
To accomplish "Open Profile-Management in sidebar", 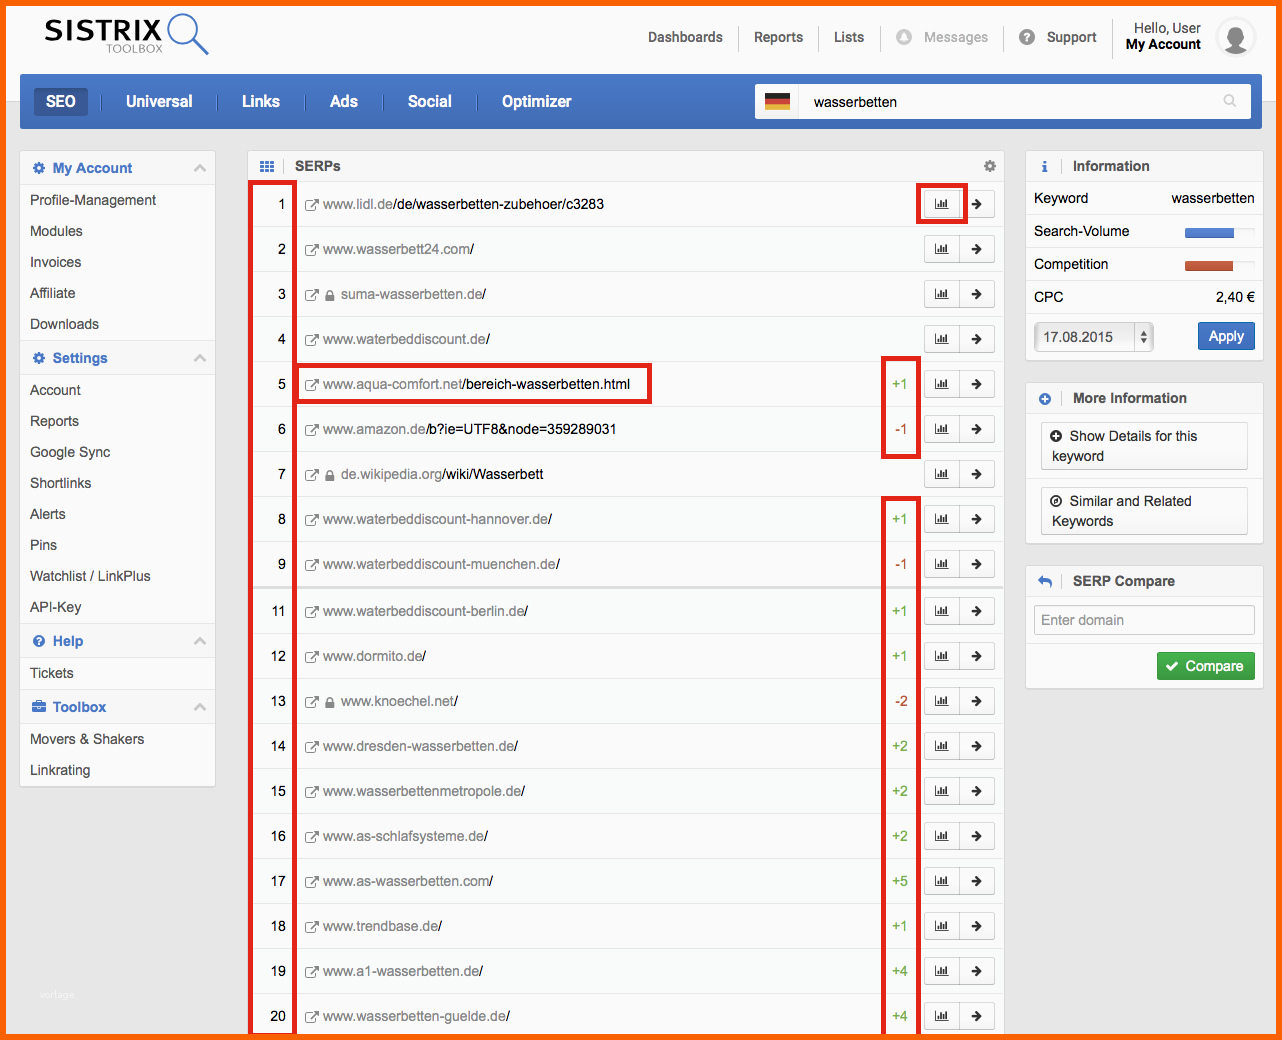I will coord(93,200).
